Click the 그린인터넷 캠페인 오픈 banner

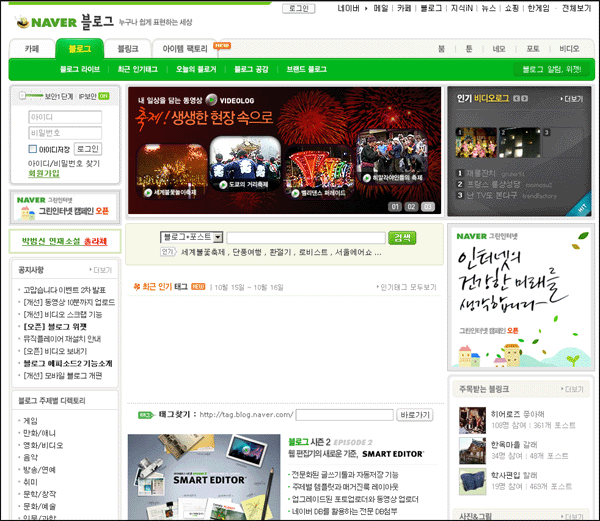[x=65, y=207]
